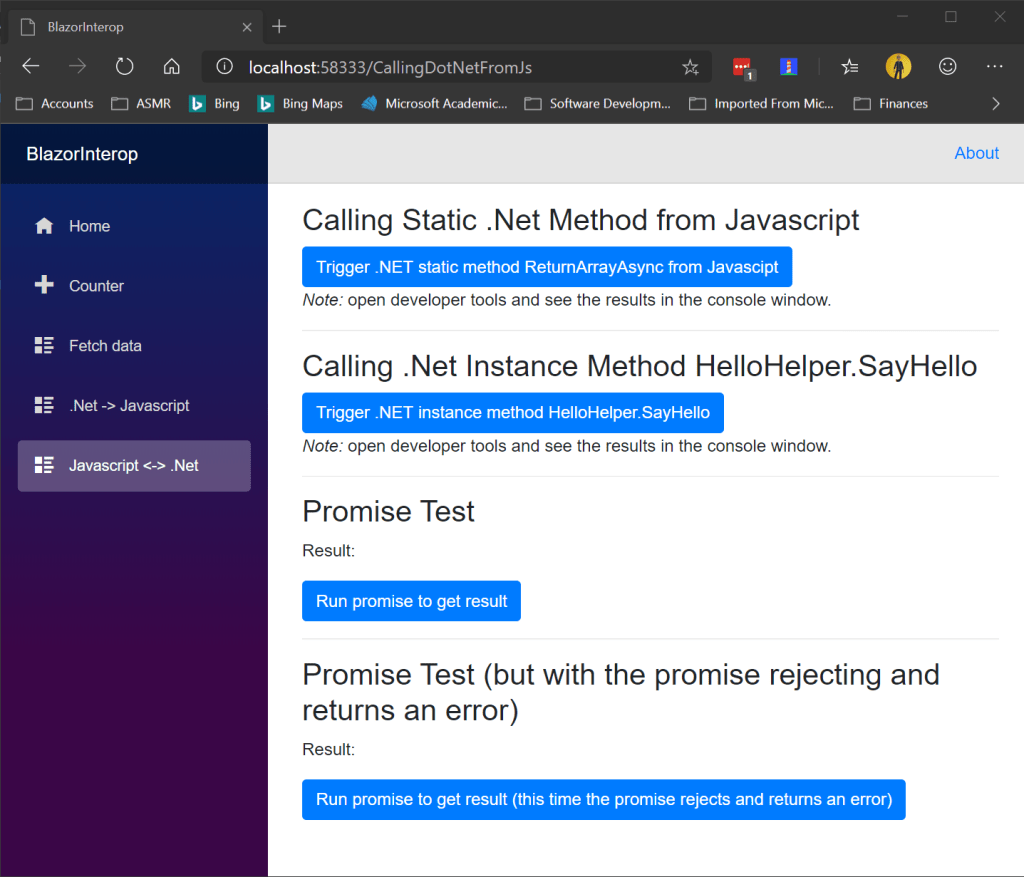Screen dimensions: 1024x877
Task: Click the browser back arrow
Action: tap(31, 67)
